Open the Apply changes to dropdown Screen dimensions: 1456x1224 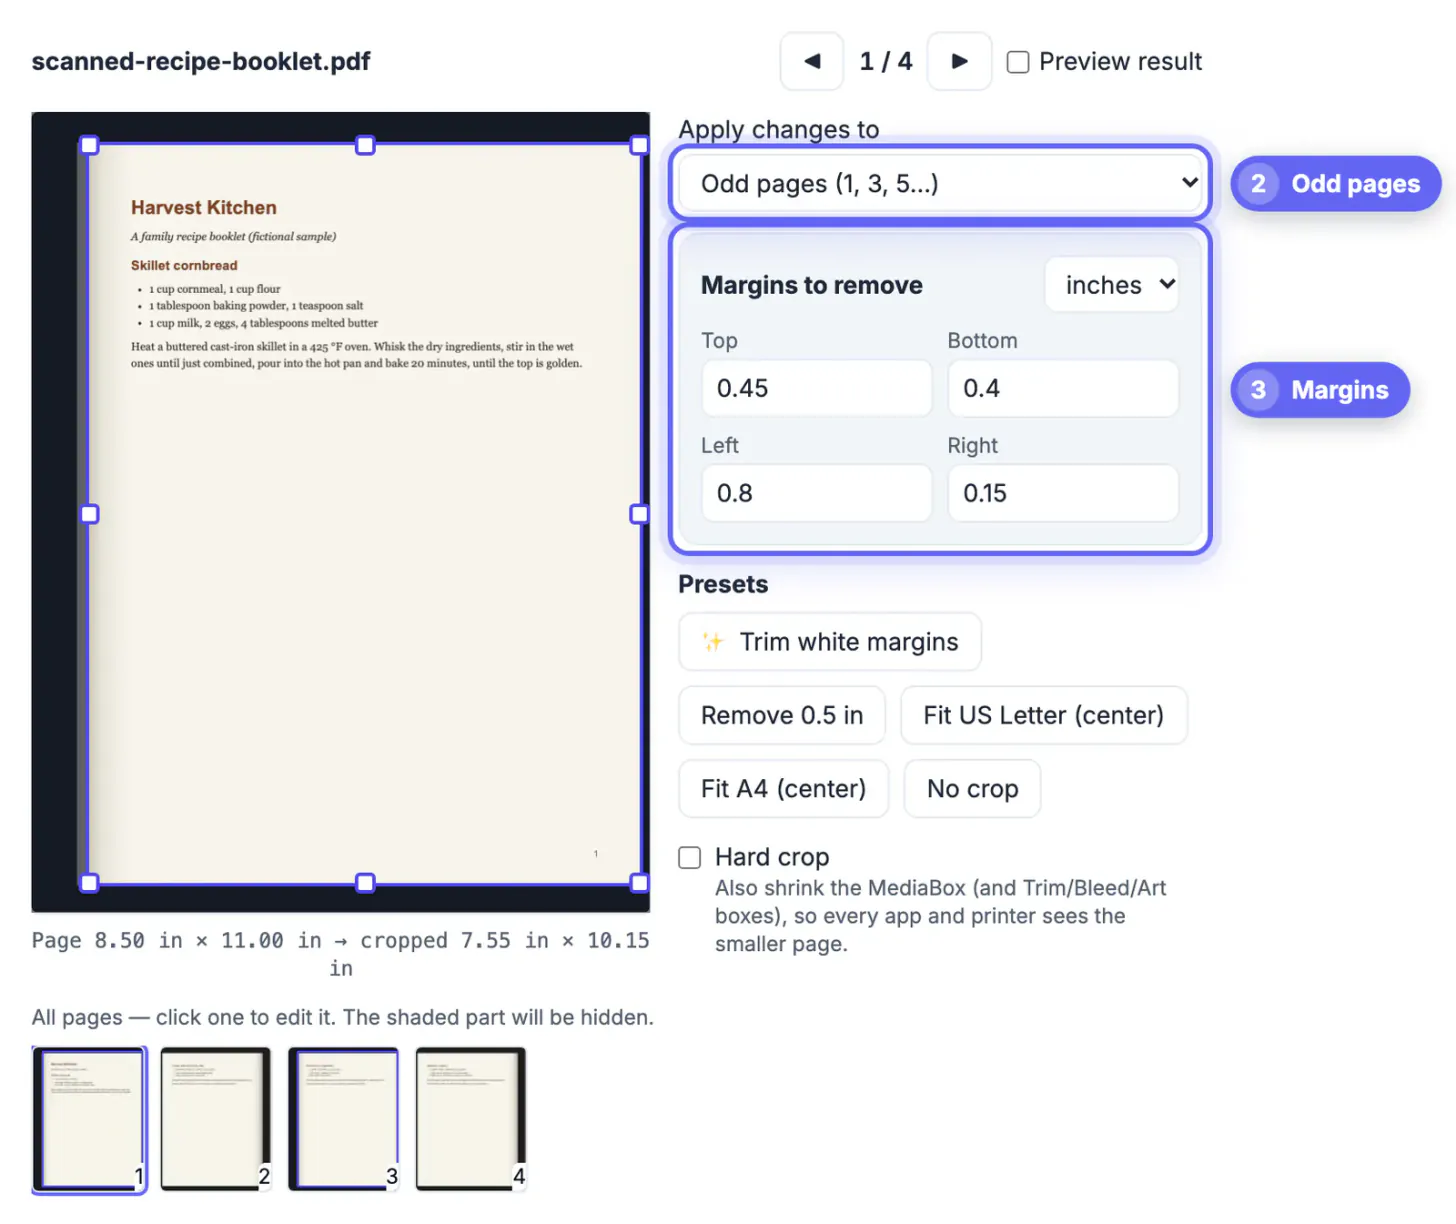(940, 184)
